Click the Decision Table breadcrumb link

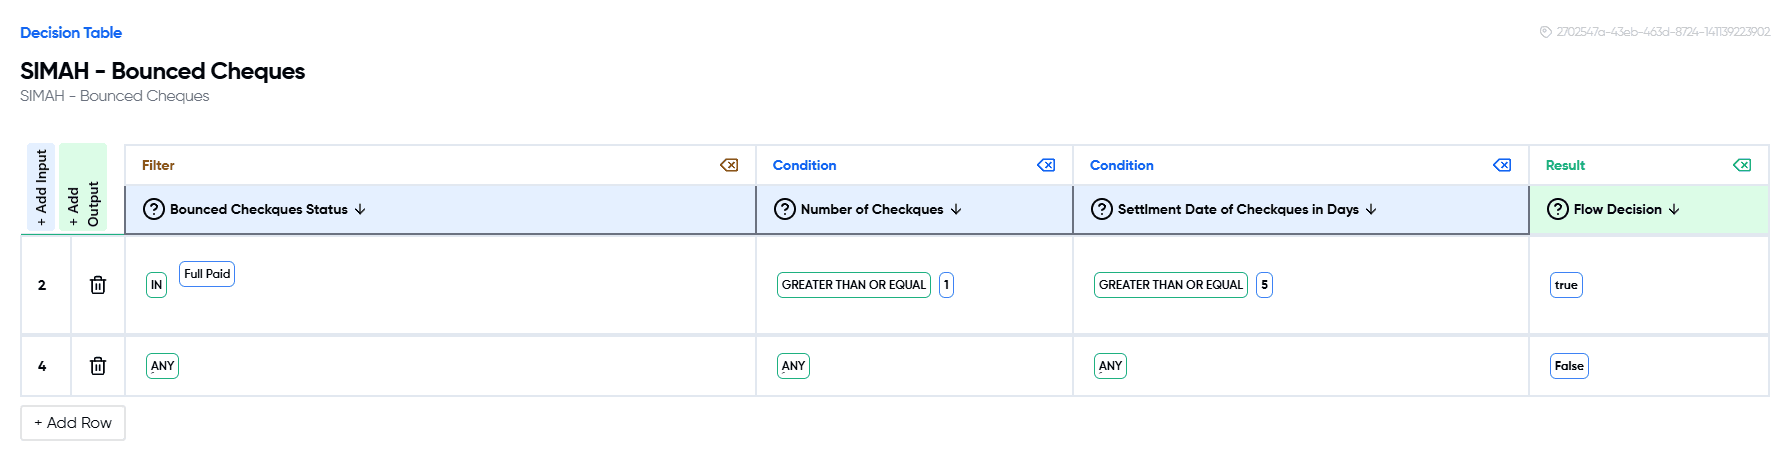[x=71, y=33]
